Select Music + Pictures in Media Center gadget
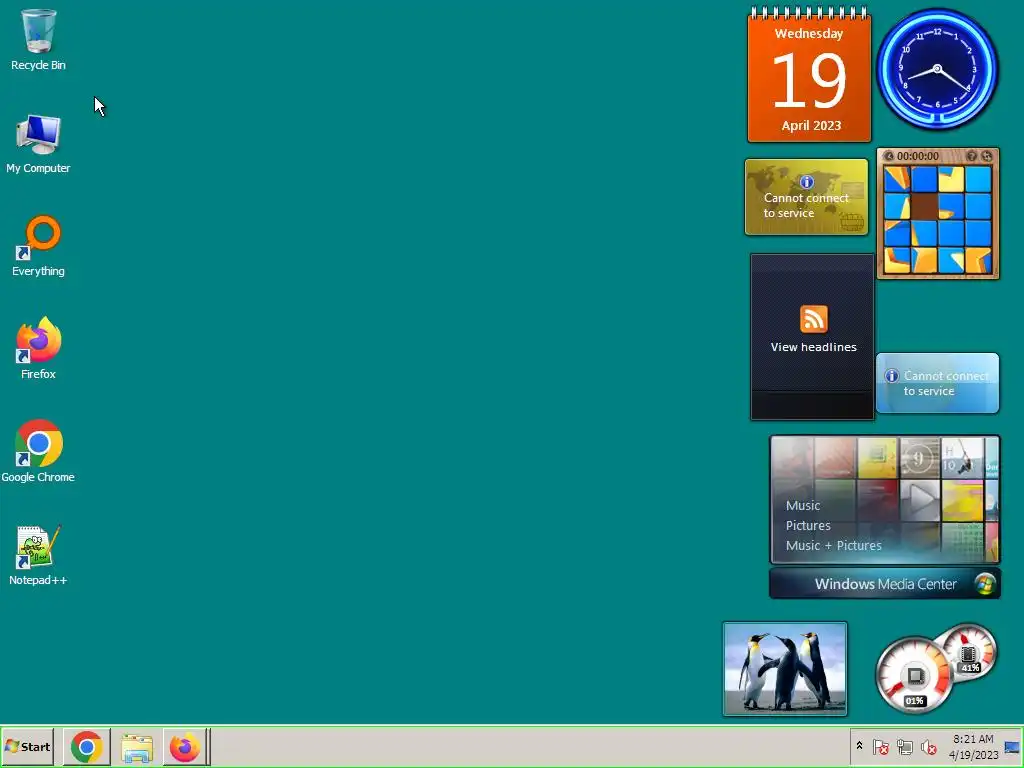The width and height of the screenshot is (1024, 768). [833, 546]
